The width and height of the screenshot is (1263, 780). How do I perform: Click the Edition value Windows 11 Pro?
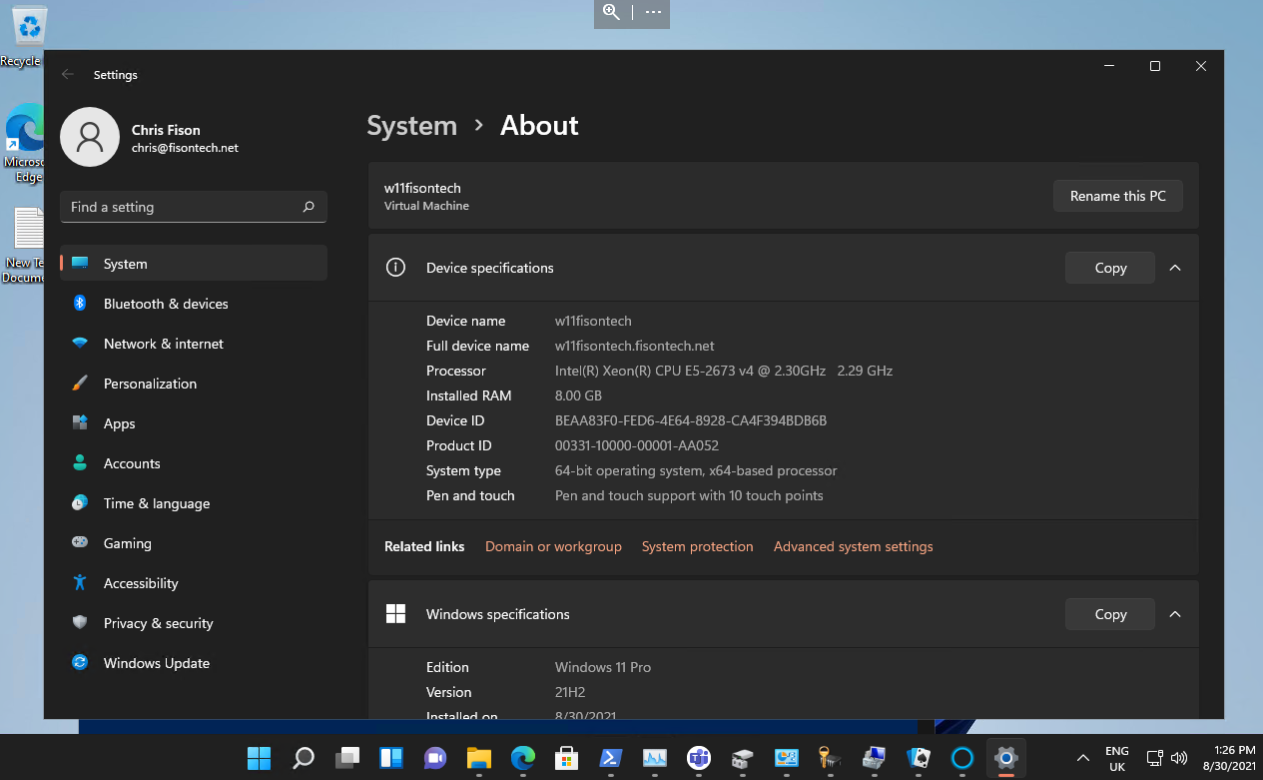[x=603, y=667]
